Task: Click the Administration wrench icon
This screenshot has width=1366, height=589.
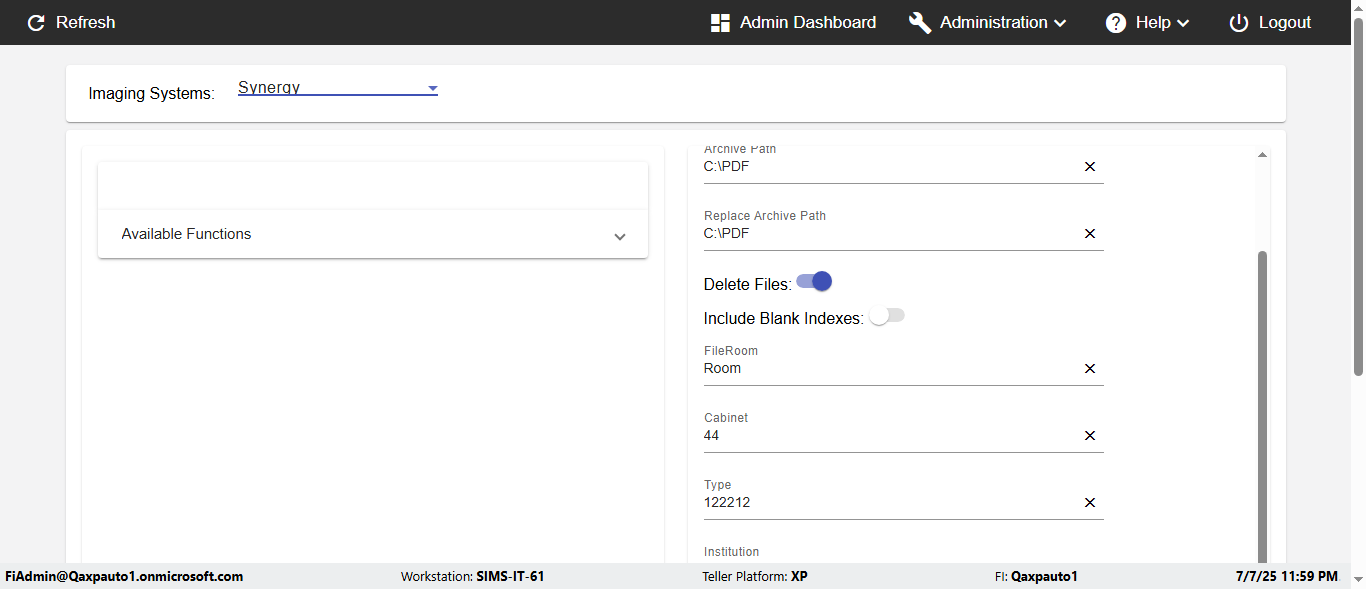Action: pyautogui.click(x=919, y=23)
